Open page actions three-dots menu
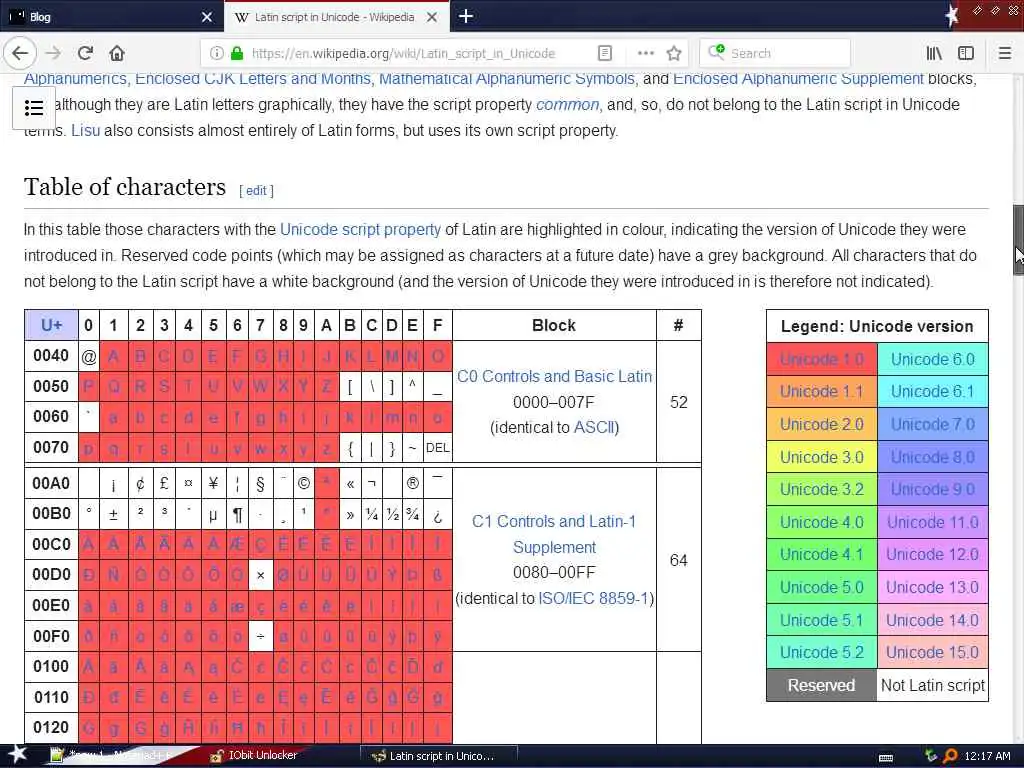1024x768 pixels. click(x=645, y=53)
